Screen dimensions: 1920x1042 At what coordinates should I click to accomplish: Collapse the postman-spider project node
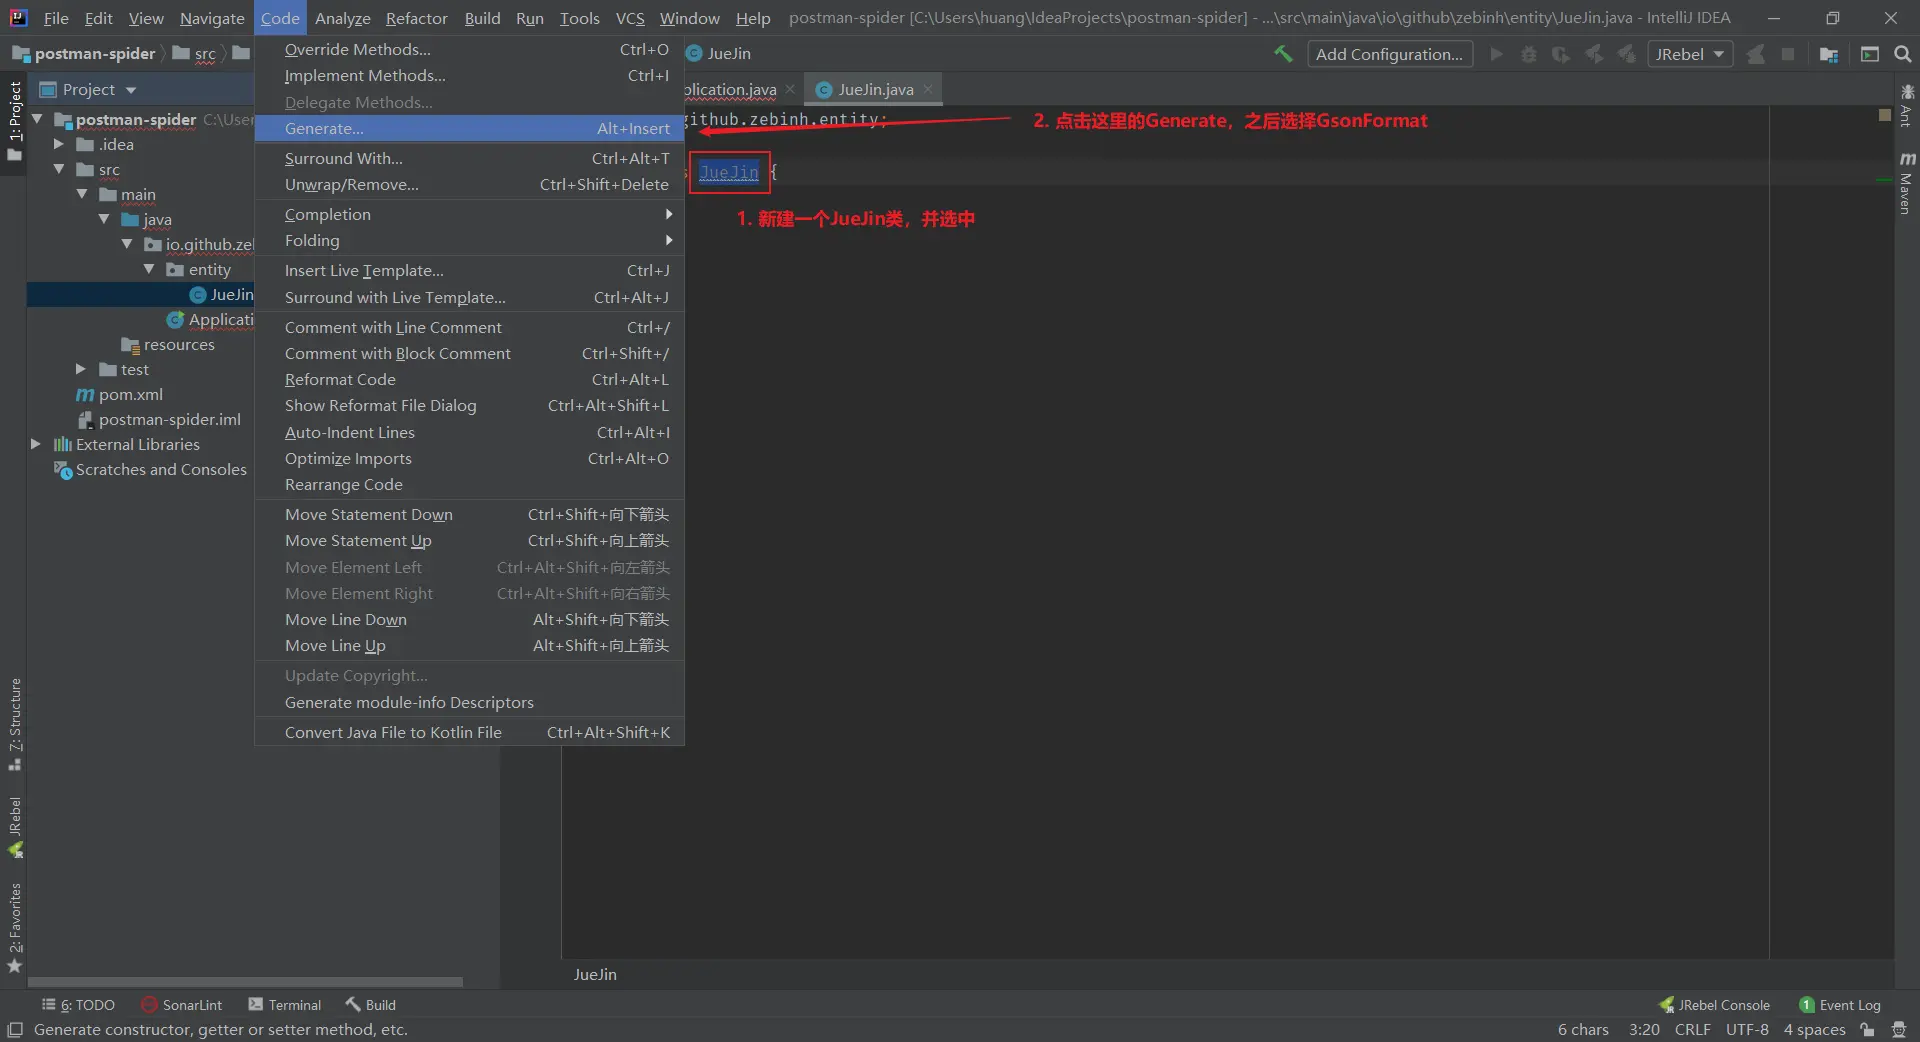click(38, 119)
